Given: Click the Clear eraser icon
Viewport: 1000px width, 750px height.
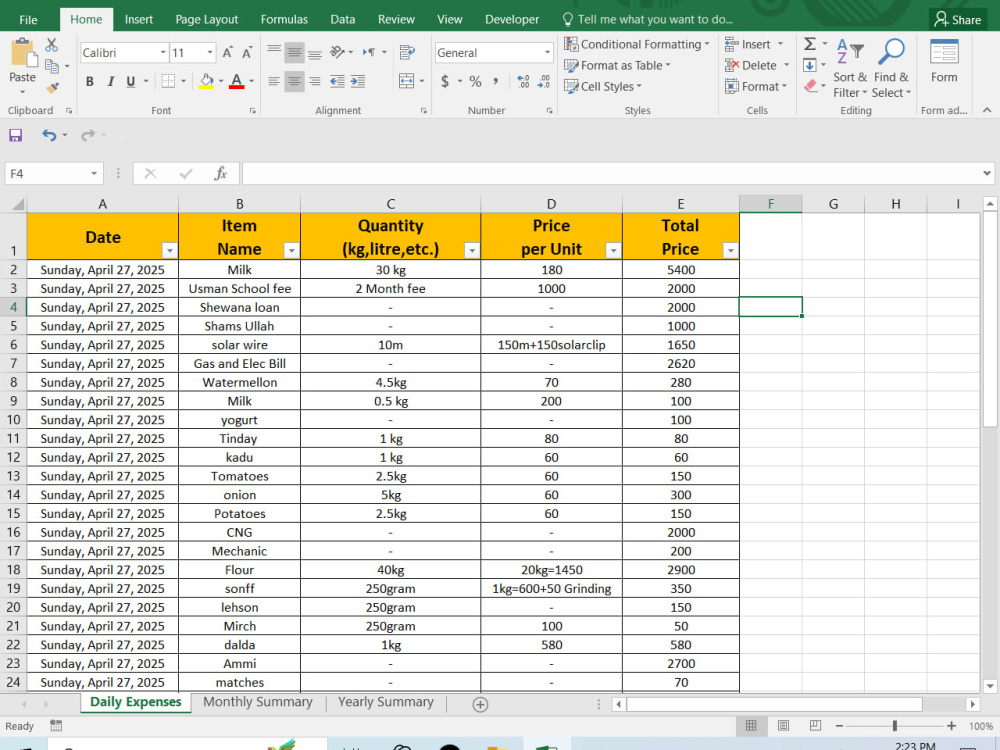Looking at the screenshot, I should pyautogui.click(x=811, y=85).
